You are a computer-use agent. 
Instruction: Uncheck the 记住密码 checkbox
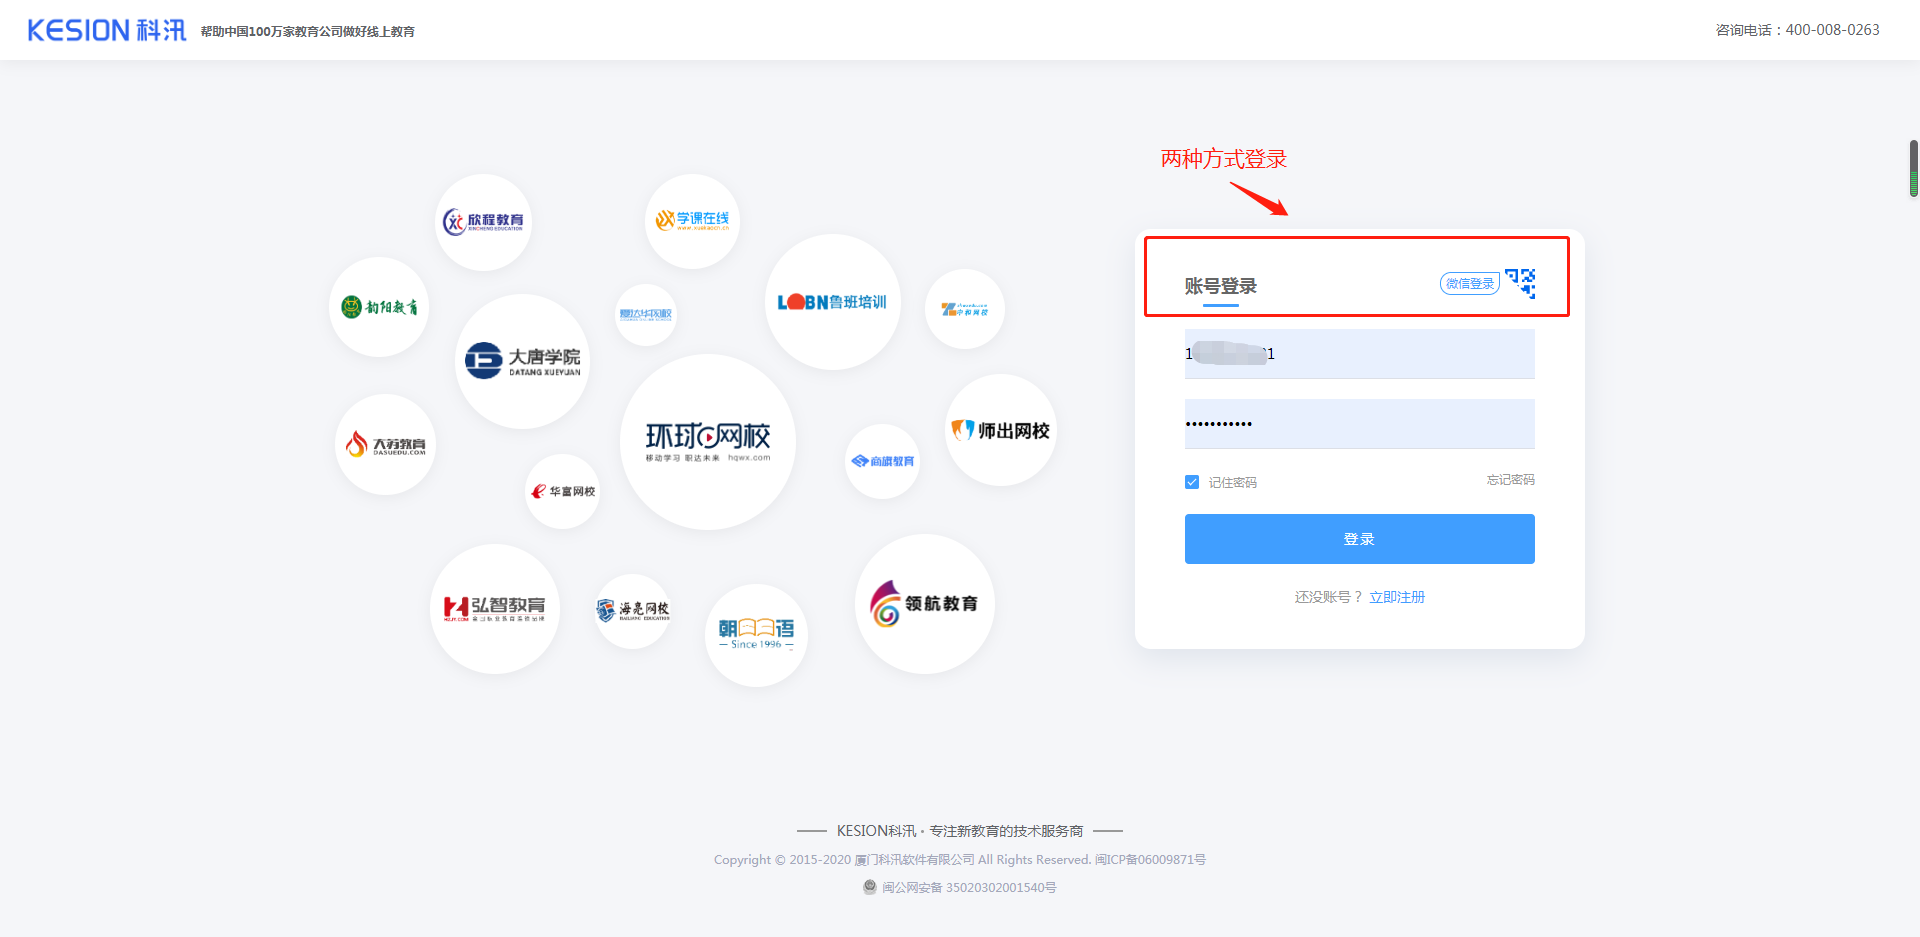1192,482
